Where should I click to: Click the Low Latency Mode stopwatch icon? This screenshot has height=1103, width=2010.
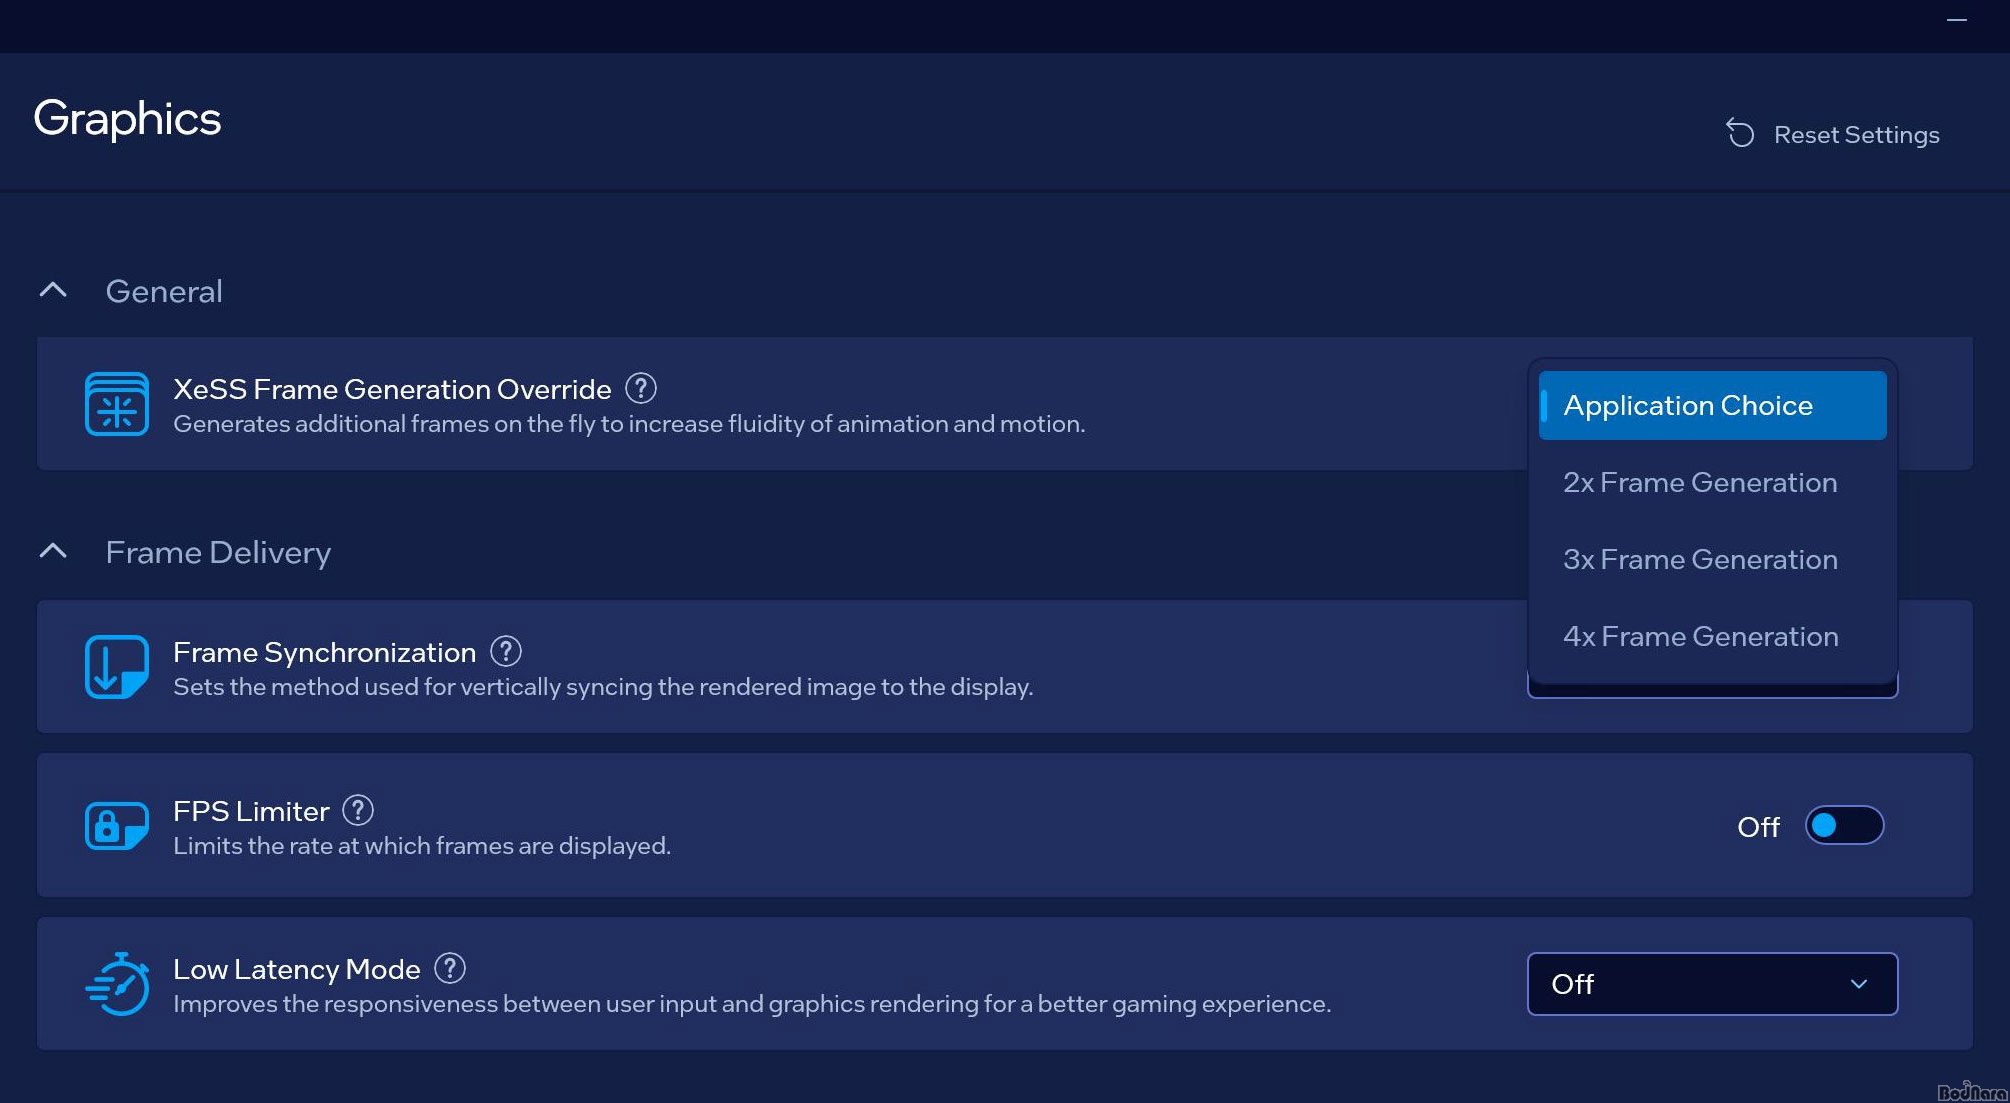(x=117, y=984)
